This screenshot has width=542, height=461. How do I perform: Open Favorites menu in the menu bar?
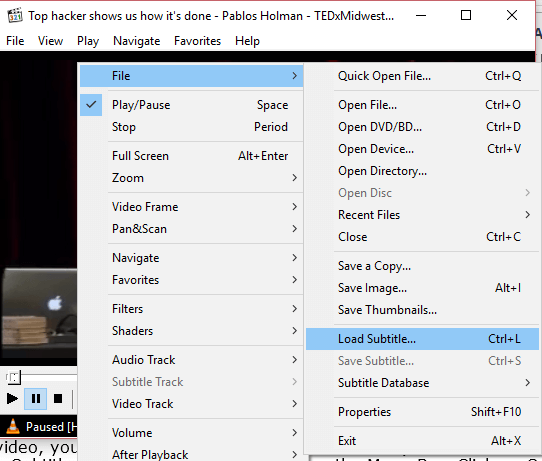[197, 41]
